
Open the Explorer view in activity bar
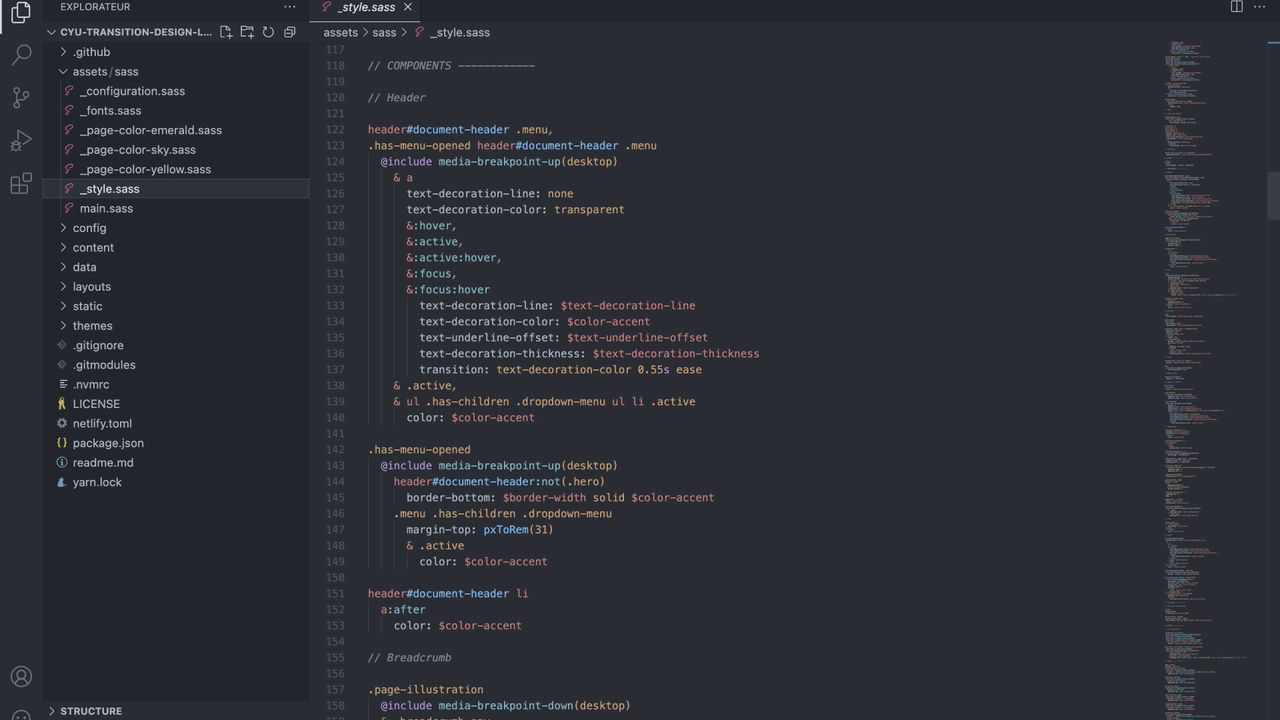[21, 12]
